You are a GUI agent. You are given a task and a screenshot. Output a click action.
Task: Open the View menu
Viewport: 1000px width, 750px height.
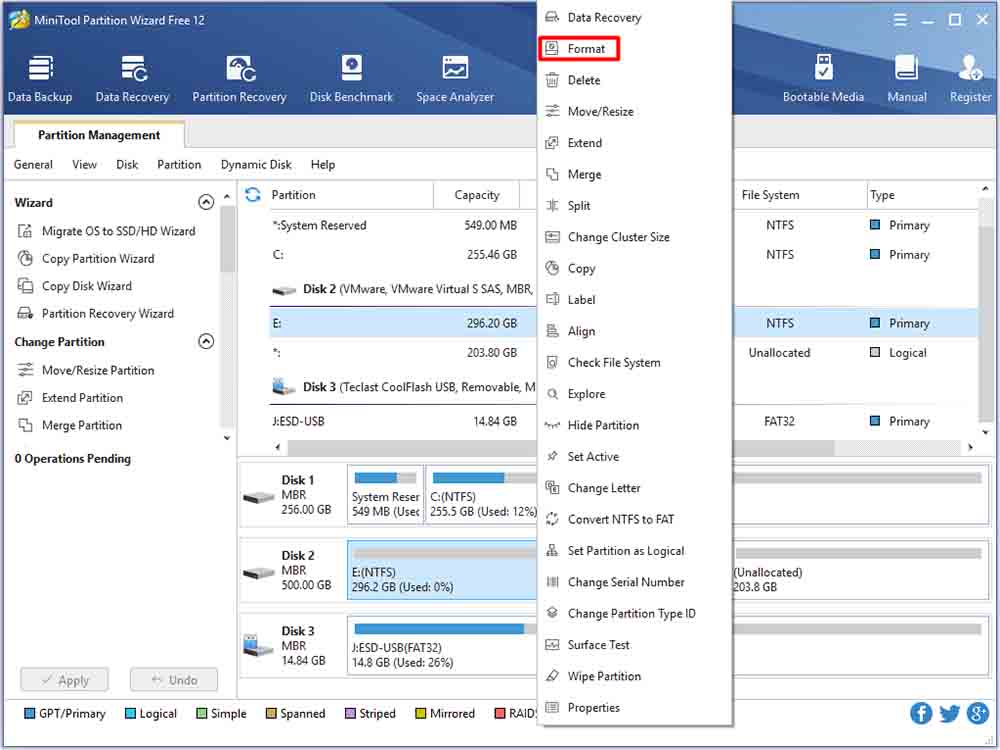pos(84,165)
